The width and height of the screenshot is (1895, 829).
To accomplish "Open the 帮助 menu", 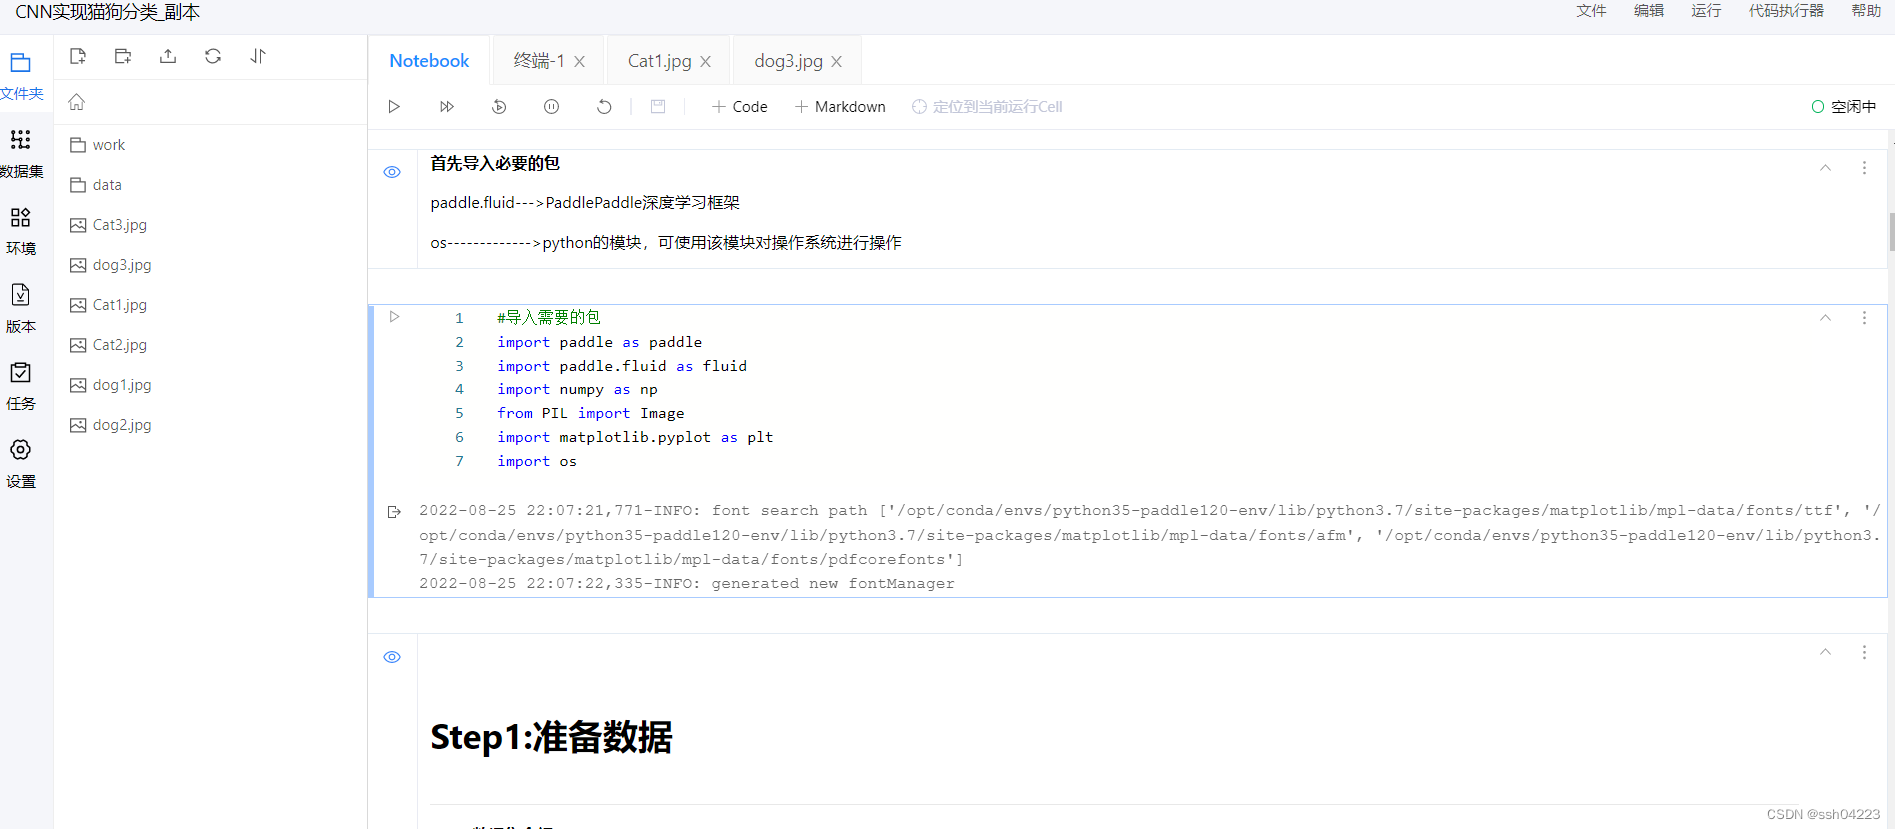I will (x=1866, y=11).
